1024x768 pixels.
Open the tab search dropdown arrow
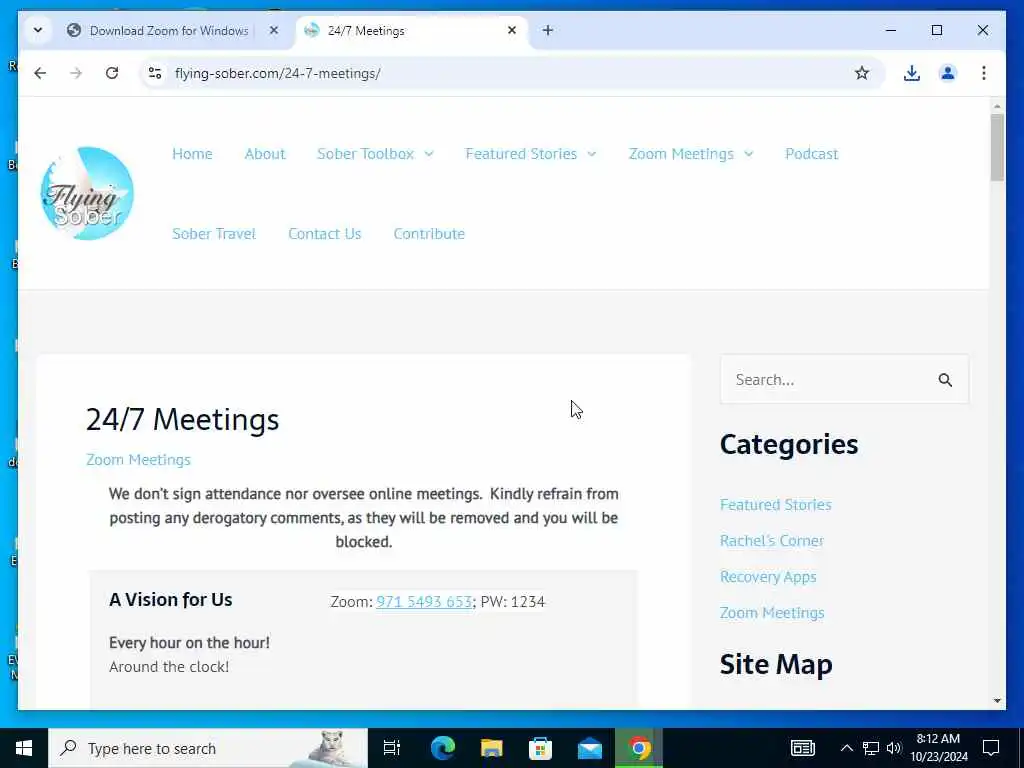pos(38,30)
